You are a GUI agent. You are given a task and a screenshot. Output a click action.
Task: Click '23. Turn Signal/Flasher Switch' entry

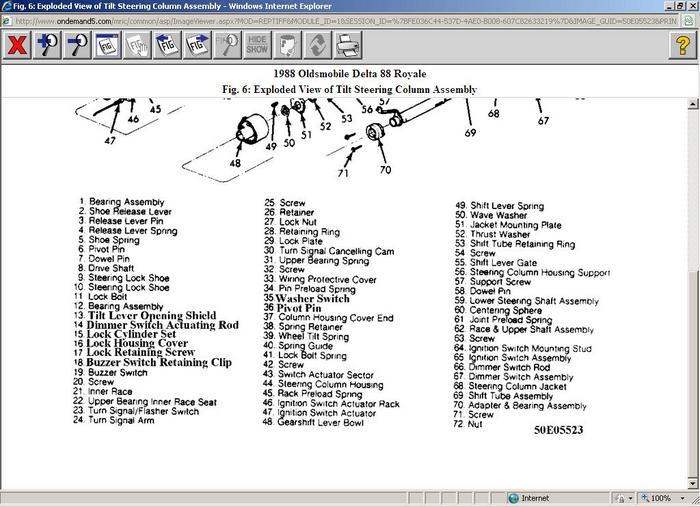pos(136,411)
